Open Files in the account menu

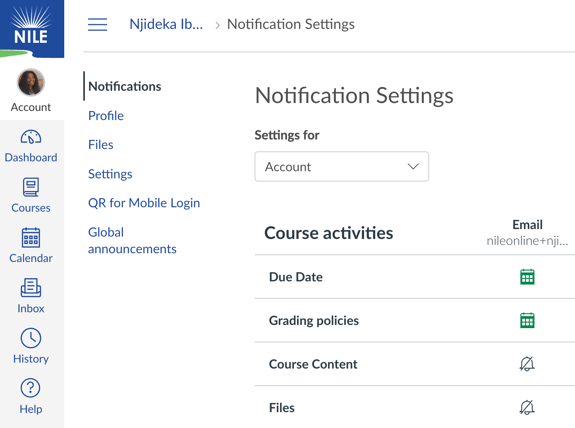101,145
